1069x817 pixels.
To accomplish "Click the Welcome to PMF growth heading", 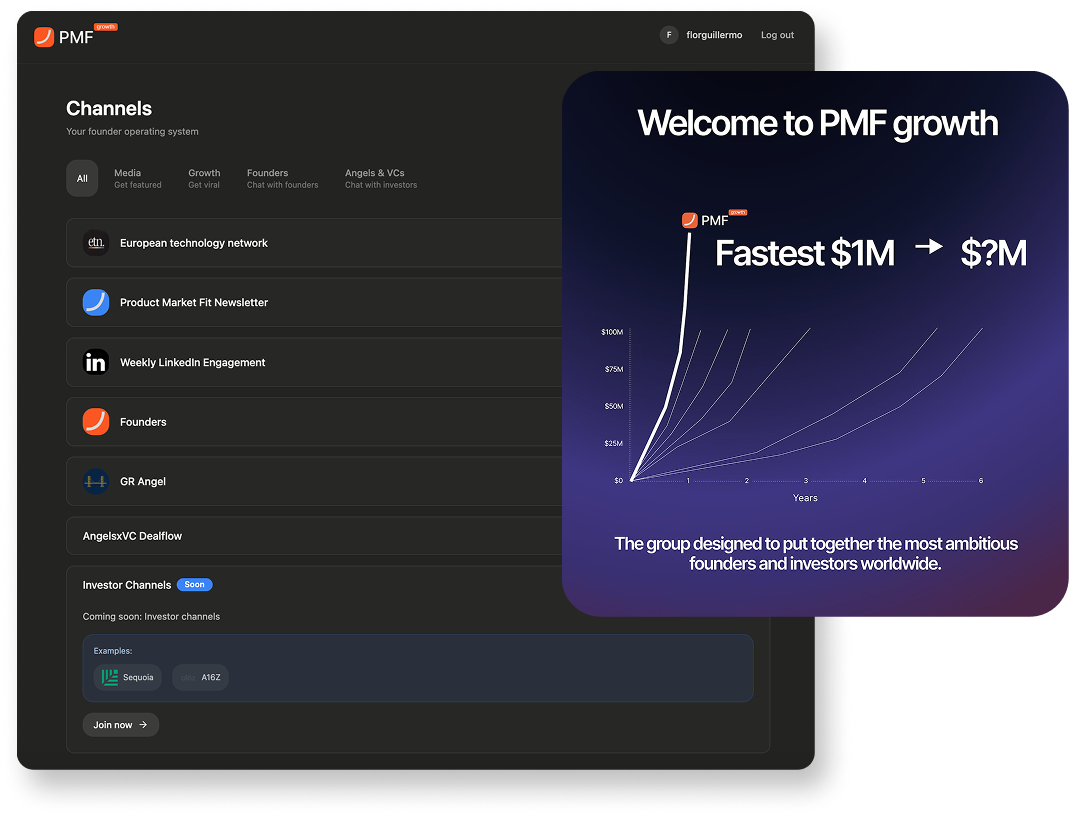I will 817,123.
